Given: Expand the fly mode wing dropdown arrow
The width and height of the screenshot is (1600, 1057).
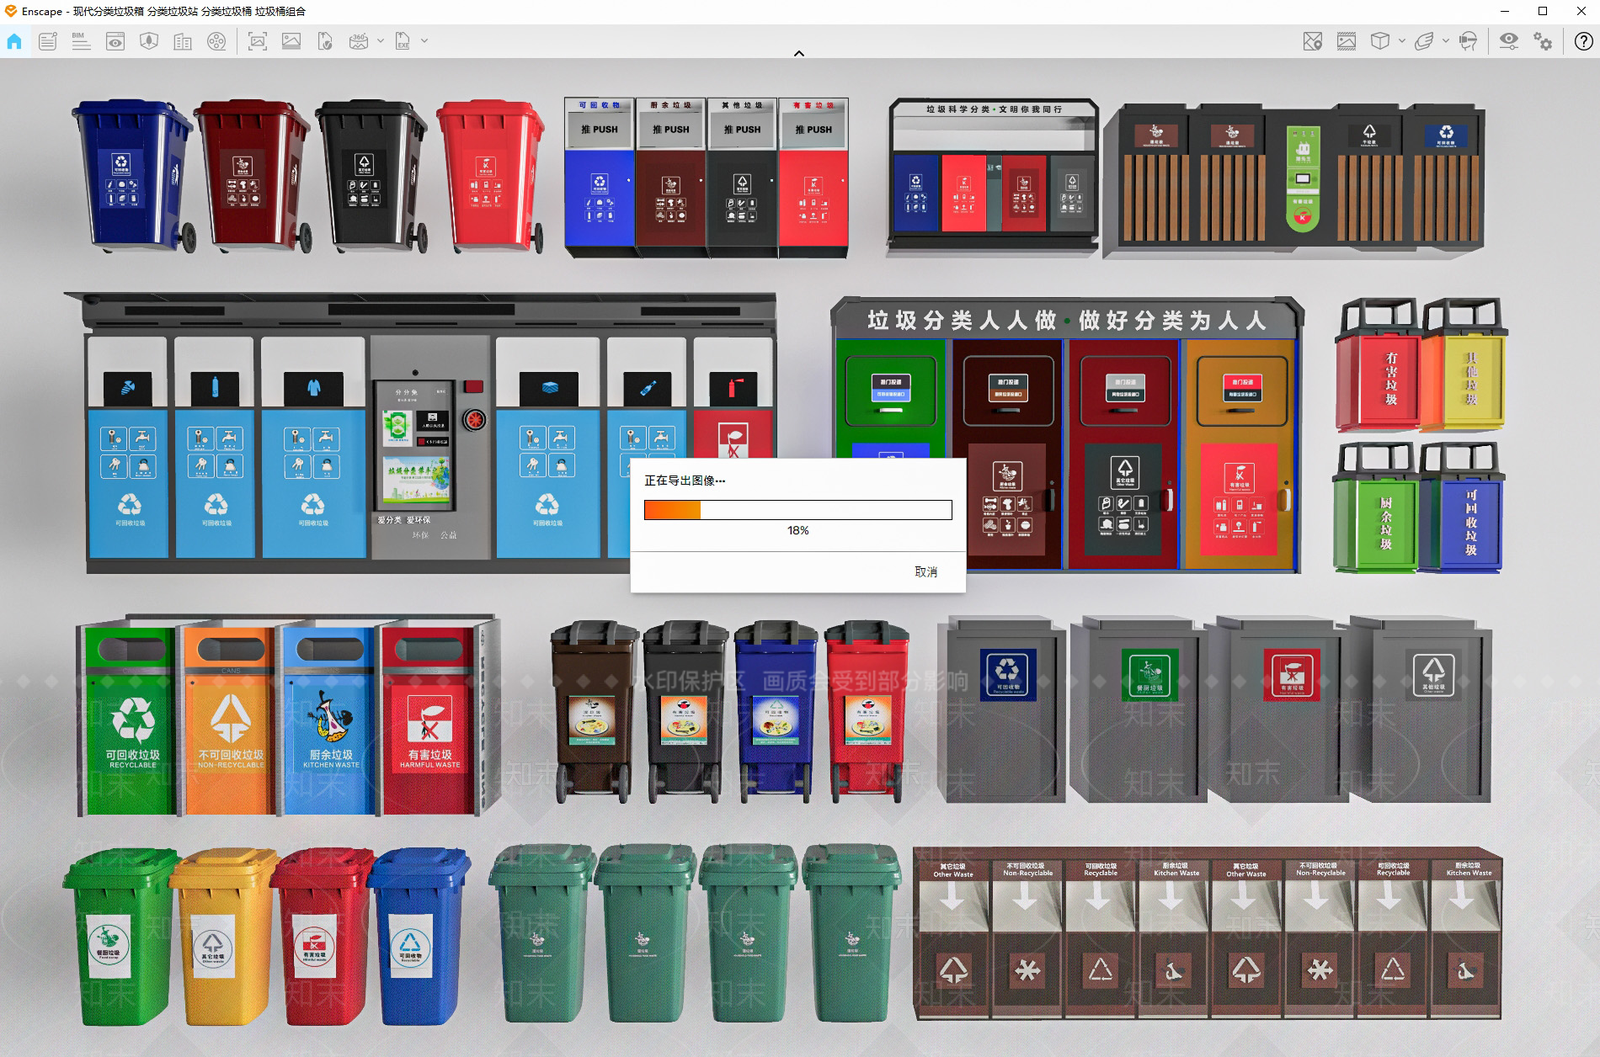Looking at the screenshot, I should coord(1445,41).
